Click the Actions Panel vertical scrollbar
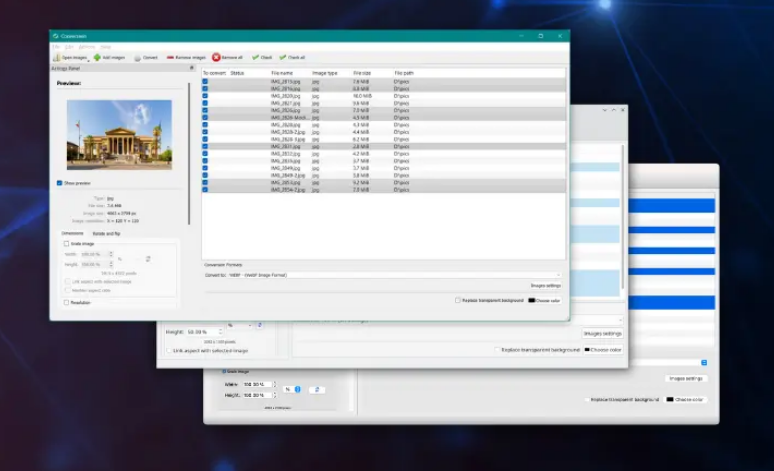The height and width of the screenshot is (471, 774). point(189,153)
